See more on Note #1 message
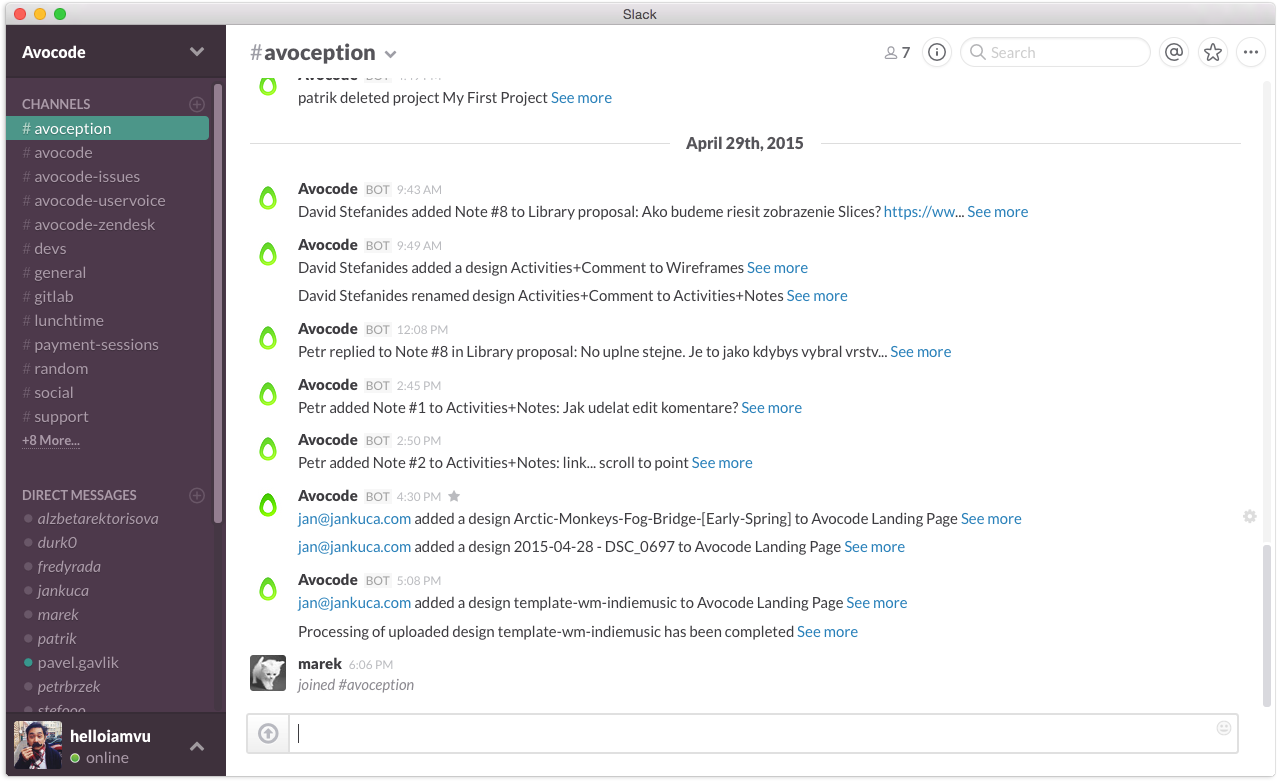1277x781 pixels. (771, 408)
